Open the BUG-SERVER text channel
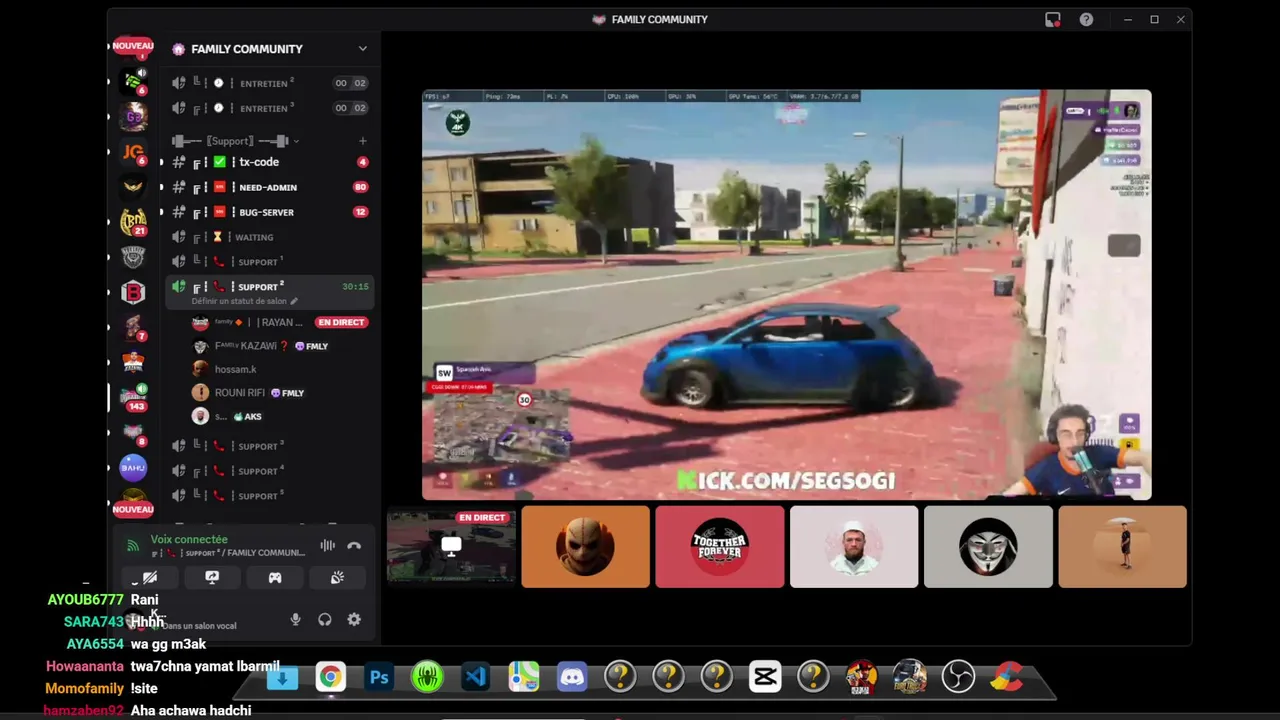 270,212
